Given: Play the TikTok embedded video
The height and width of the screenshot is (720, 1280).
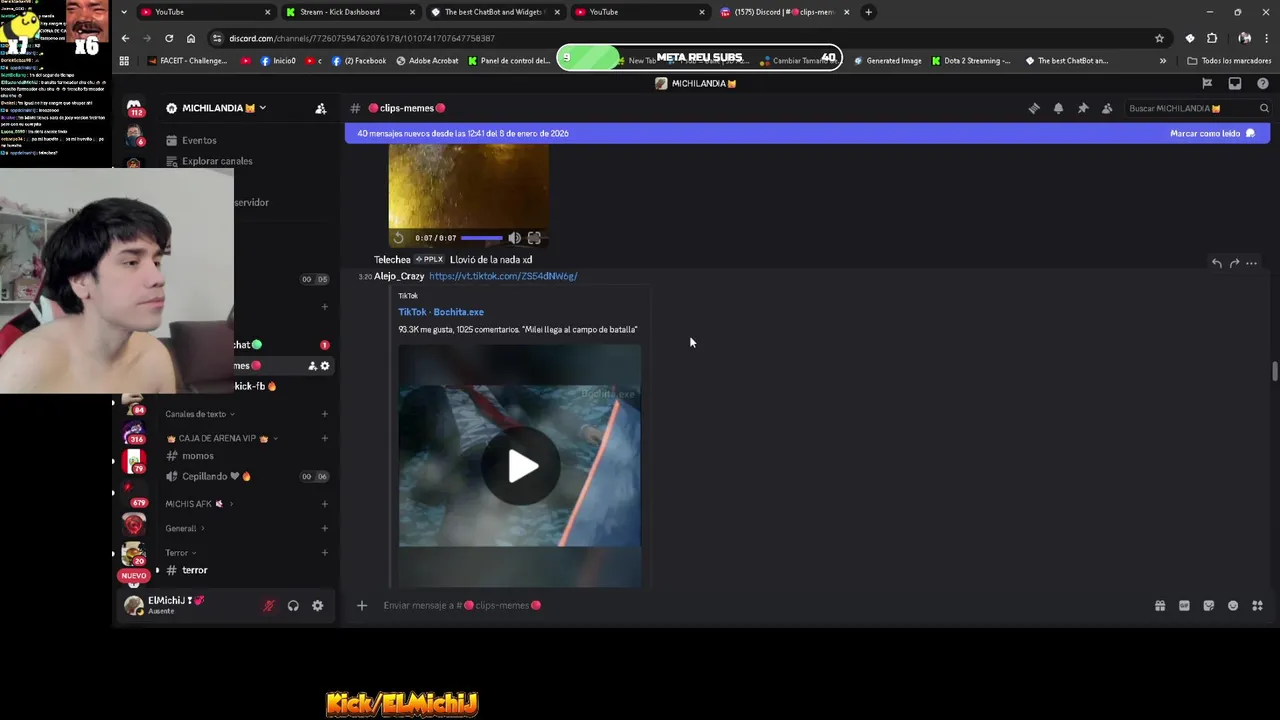Looking at the screenshot, I should click(x=521, y=466).
